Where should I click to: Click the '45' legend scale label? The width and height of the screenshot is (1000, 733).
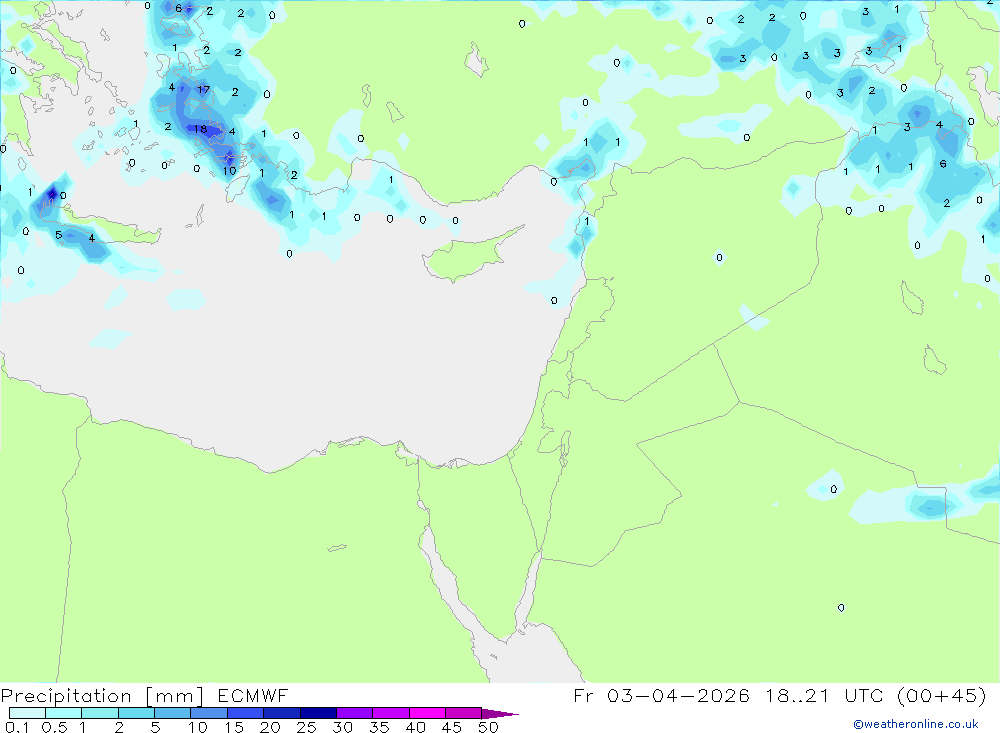(x=452, y=727)
